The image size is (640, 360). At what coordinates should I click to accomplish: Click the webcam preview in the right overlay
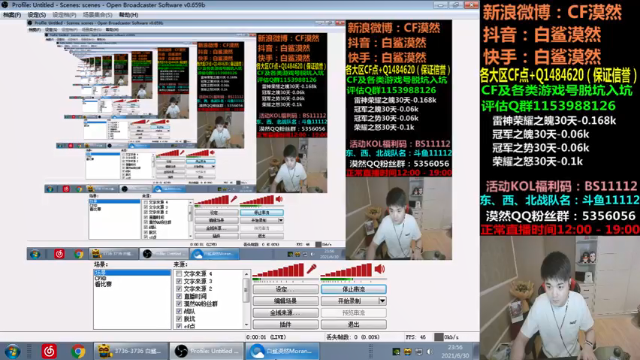560,298
